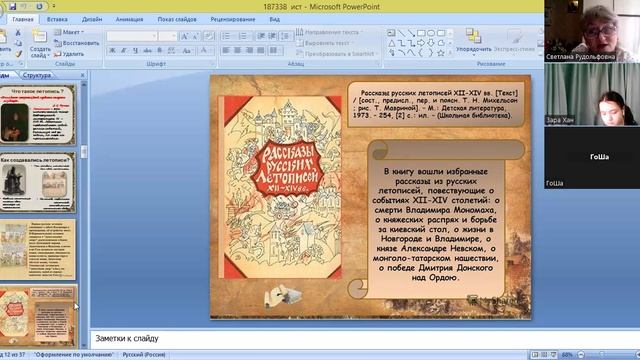Open the Вставка ribbon tab
The image size is (640, 360).
click(57, 19)
